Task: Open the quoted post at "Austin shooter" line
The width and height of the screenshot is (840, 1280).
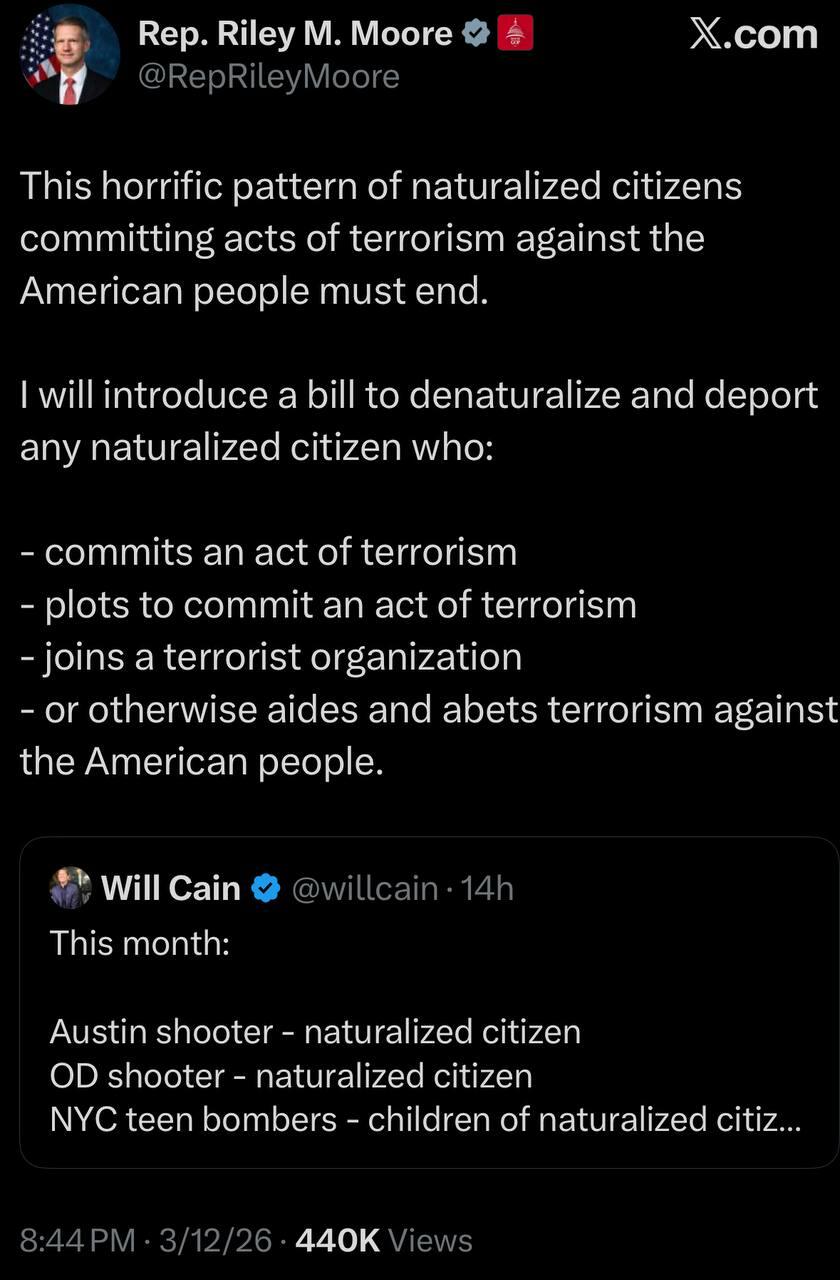Action: click(315, 1031)
